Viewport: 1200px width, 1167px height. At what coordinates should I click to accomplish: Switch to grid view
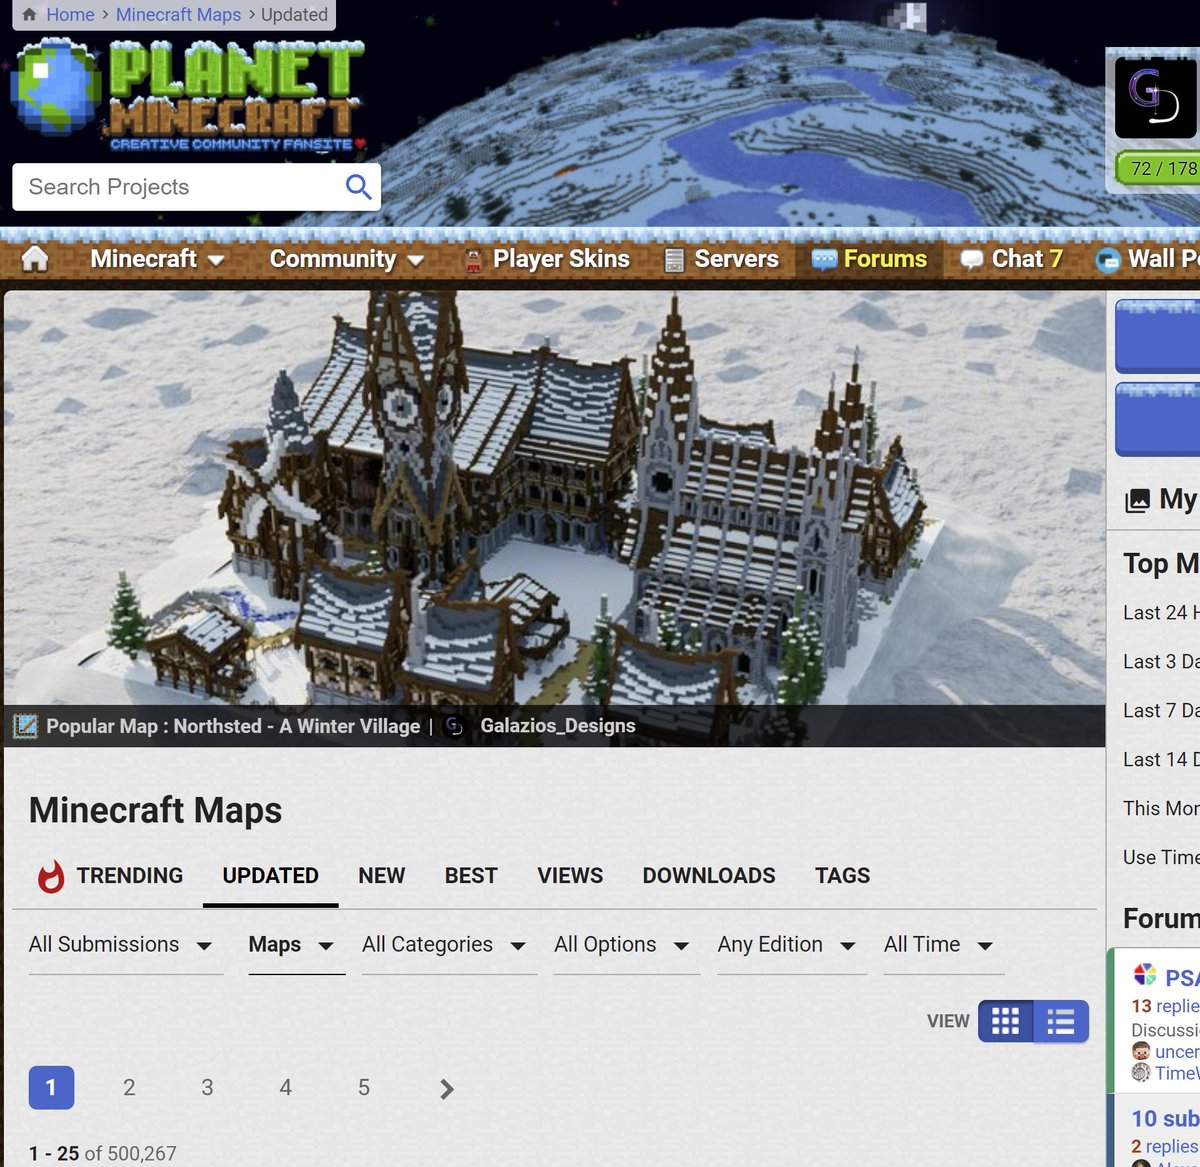[1005, 1021]
